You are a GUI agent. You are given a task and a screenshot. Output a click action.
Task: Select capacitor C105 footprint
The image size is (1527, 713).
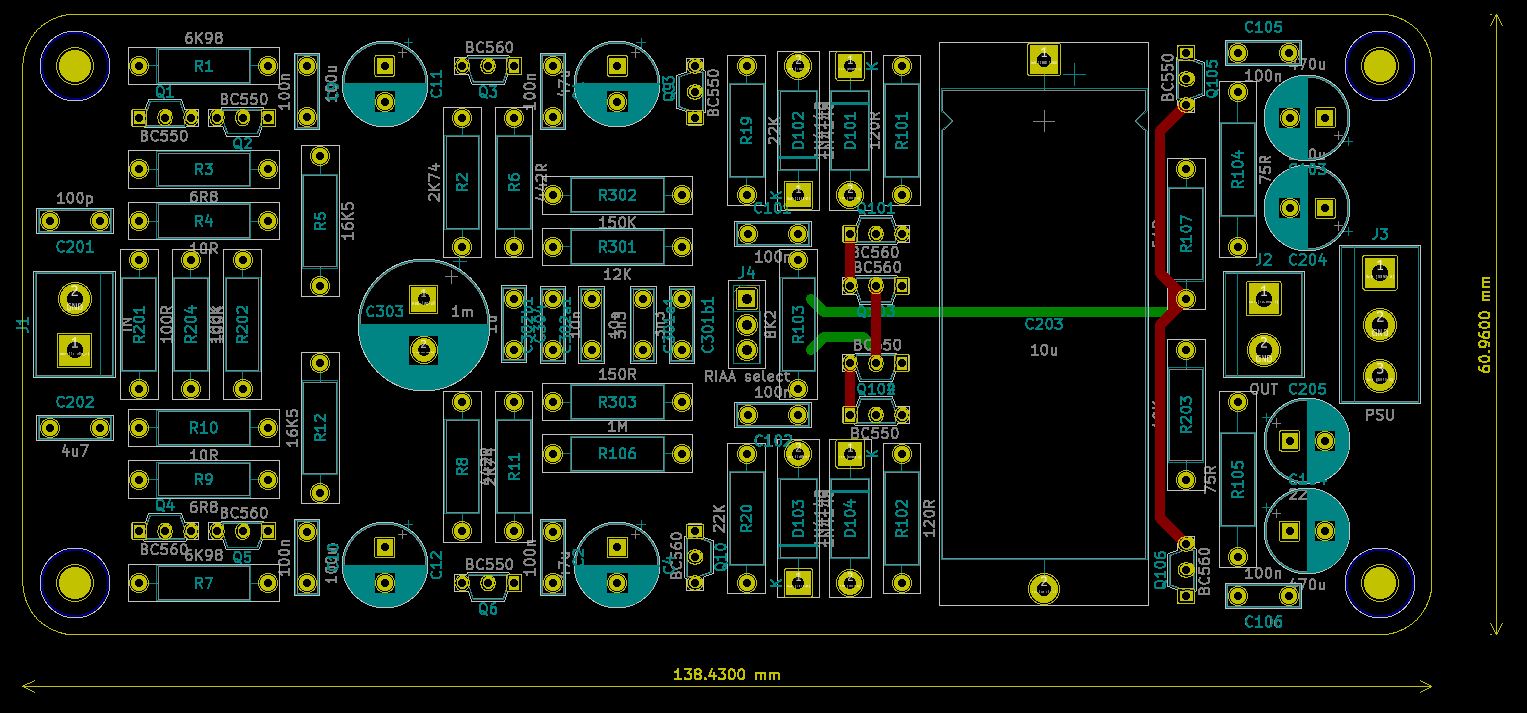coord(1264,54)
